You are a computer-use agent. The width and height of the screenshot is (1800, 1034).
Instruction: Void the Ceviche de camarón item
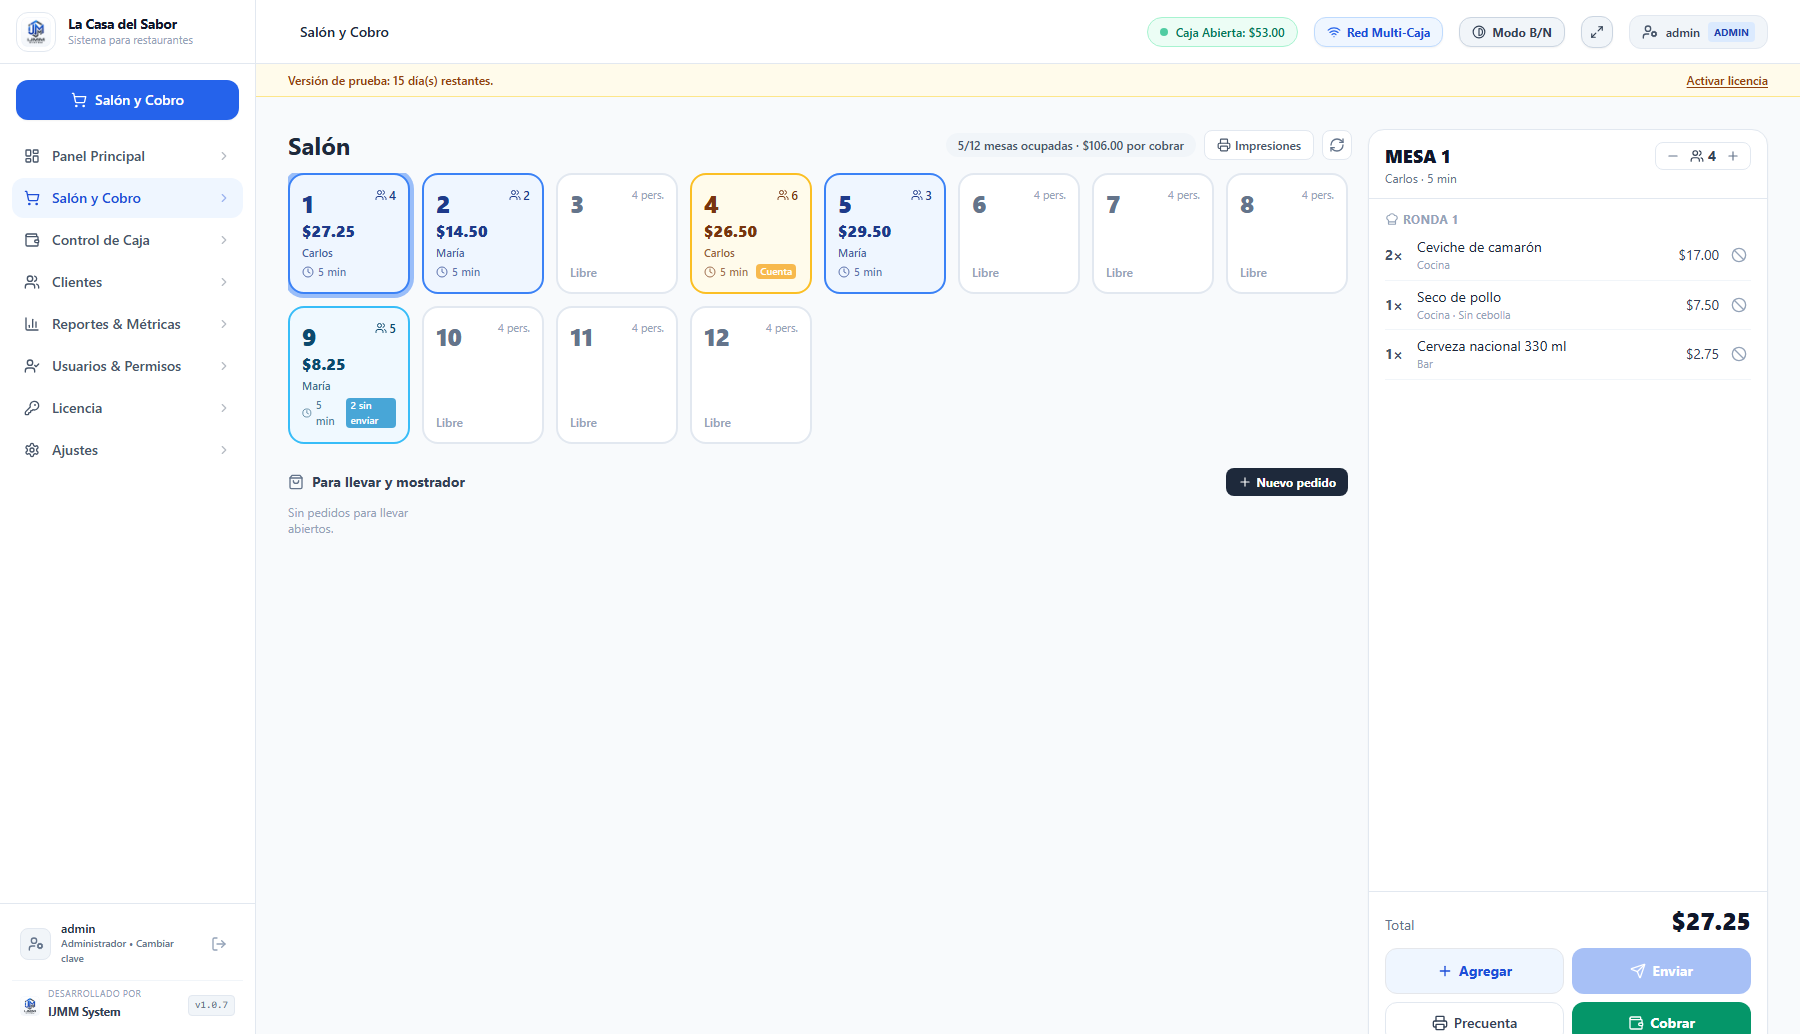click(x=1739, y=255)
